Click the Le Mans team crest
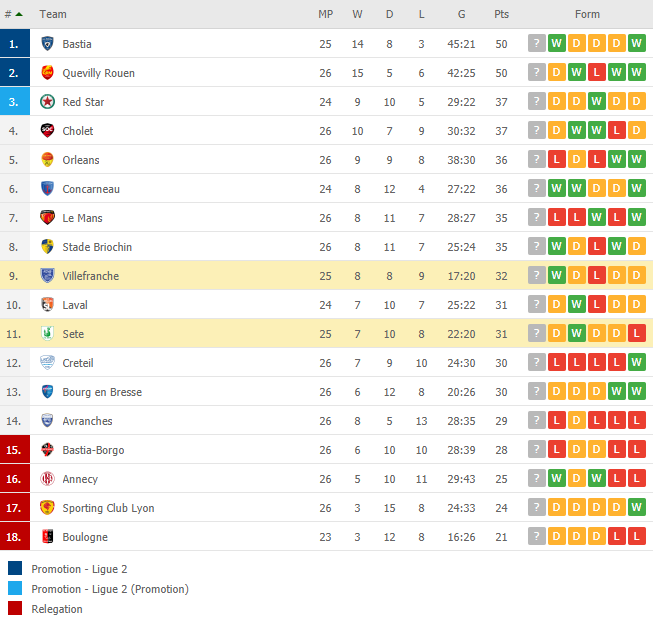 pos(47,217)
